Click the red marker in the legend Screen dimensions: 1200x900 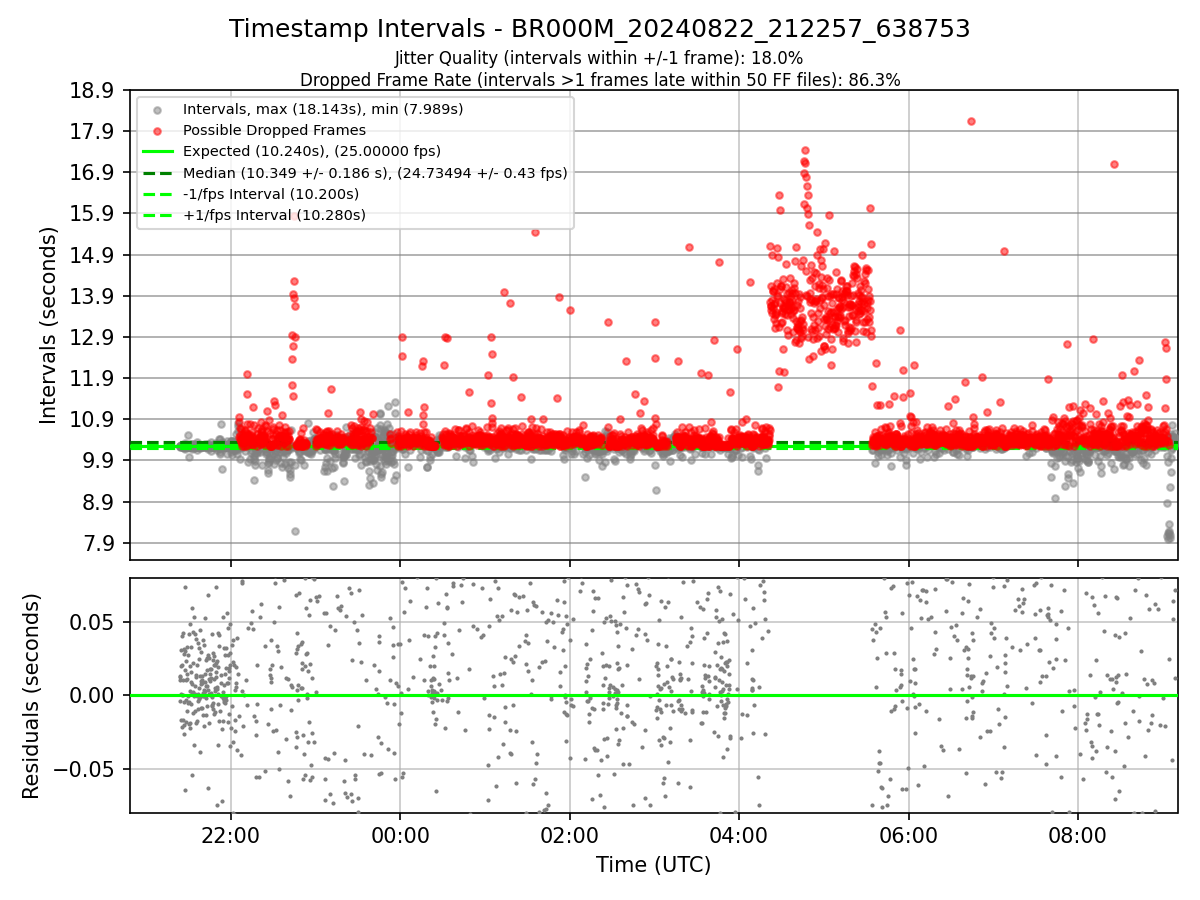157,130
